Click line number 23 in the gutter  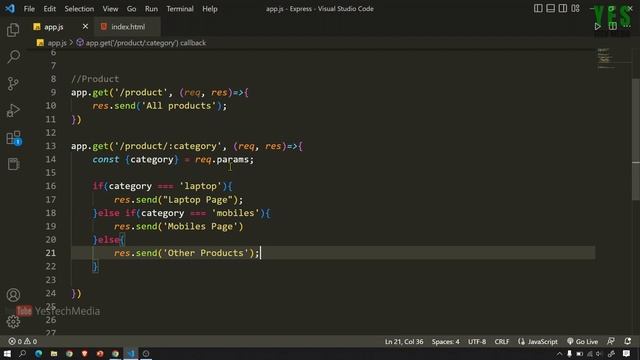pyautogui.click(x=51, y=280)
